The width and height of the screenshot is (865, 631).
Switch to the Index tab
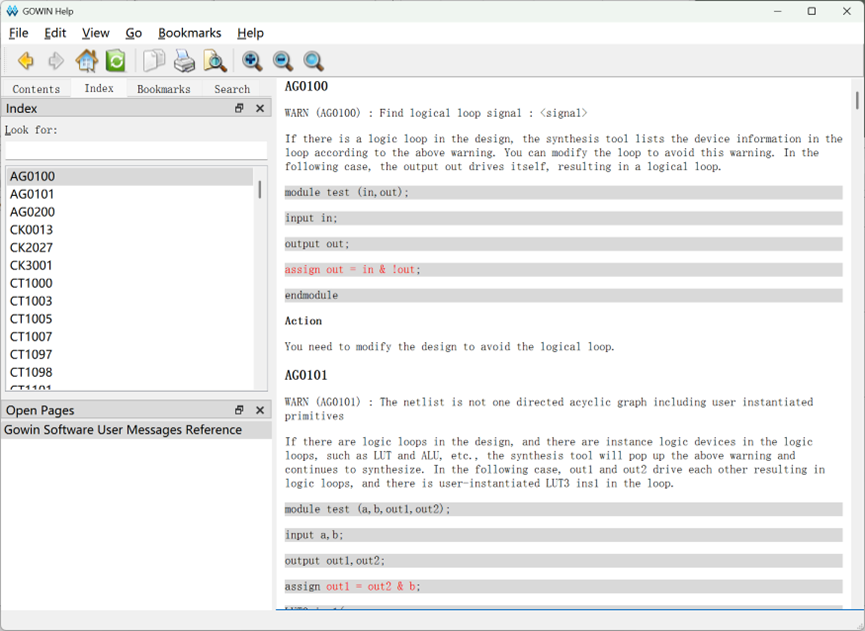[x=99, y=88]
